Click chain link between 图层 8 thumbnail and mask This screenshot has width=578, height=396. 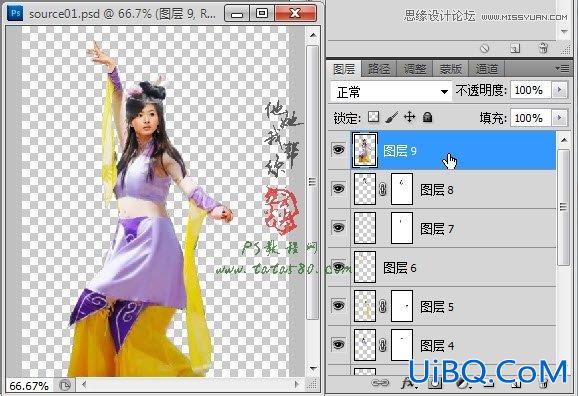[383, 190]
